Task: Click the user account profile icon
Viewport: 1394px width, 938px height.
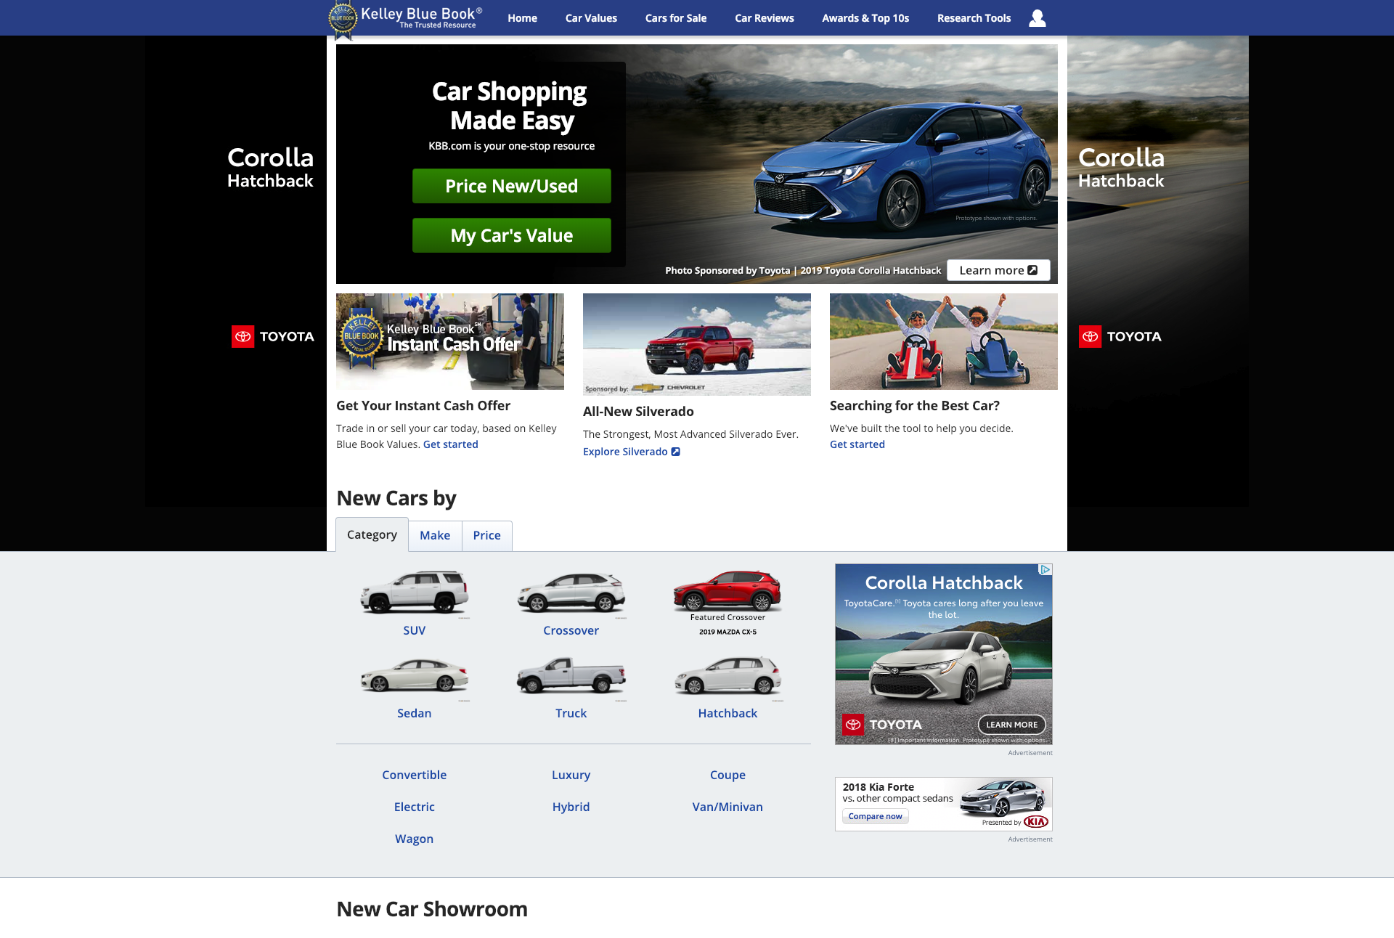Action: (1037, 18)
